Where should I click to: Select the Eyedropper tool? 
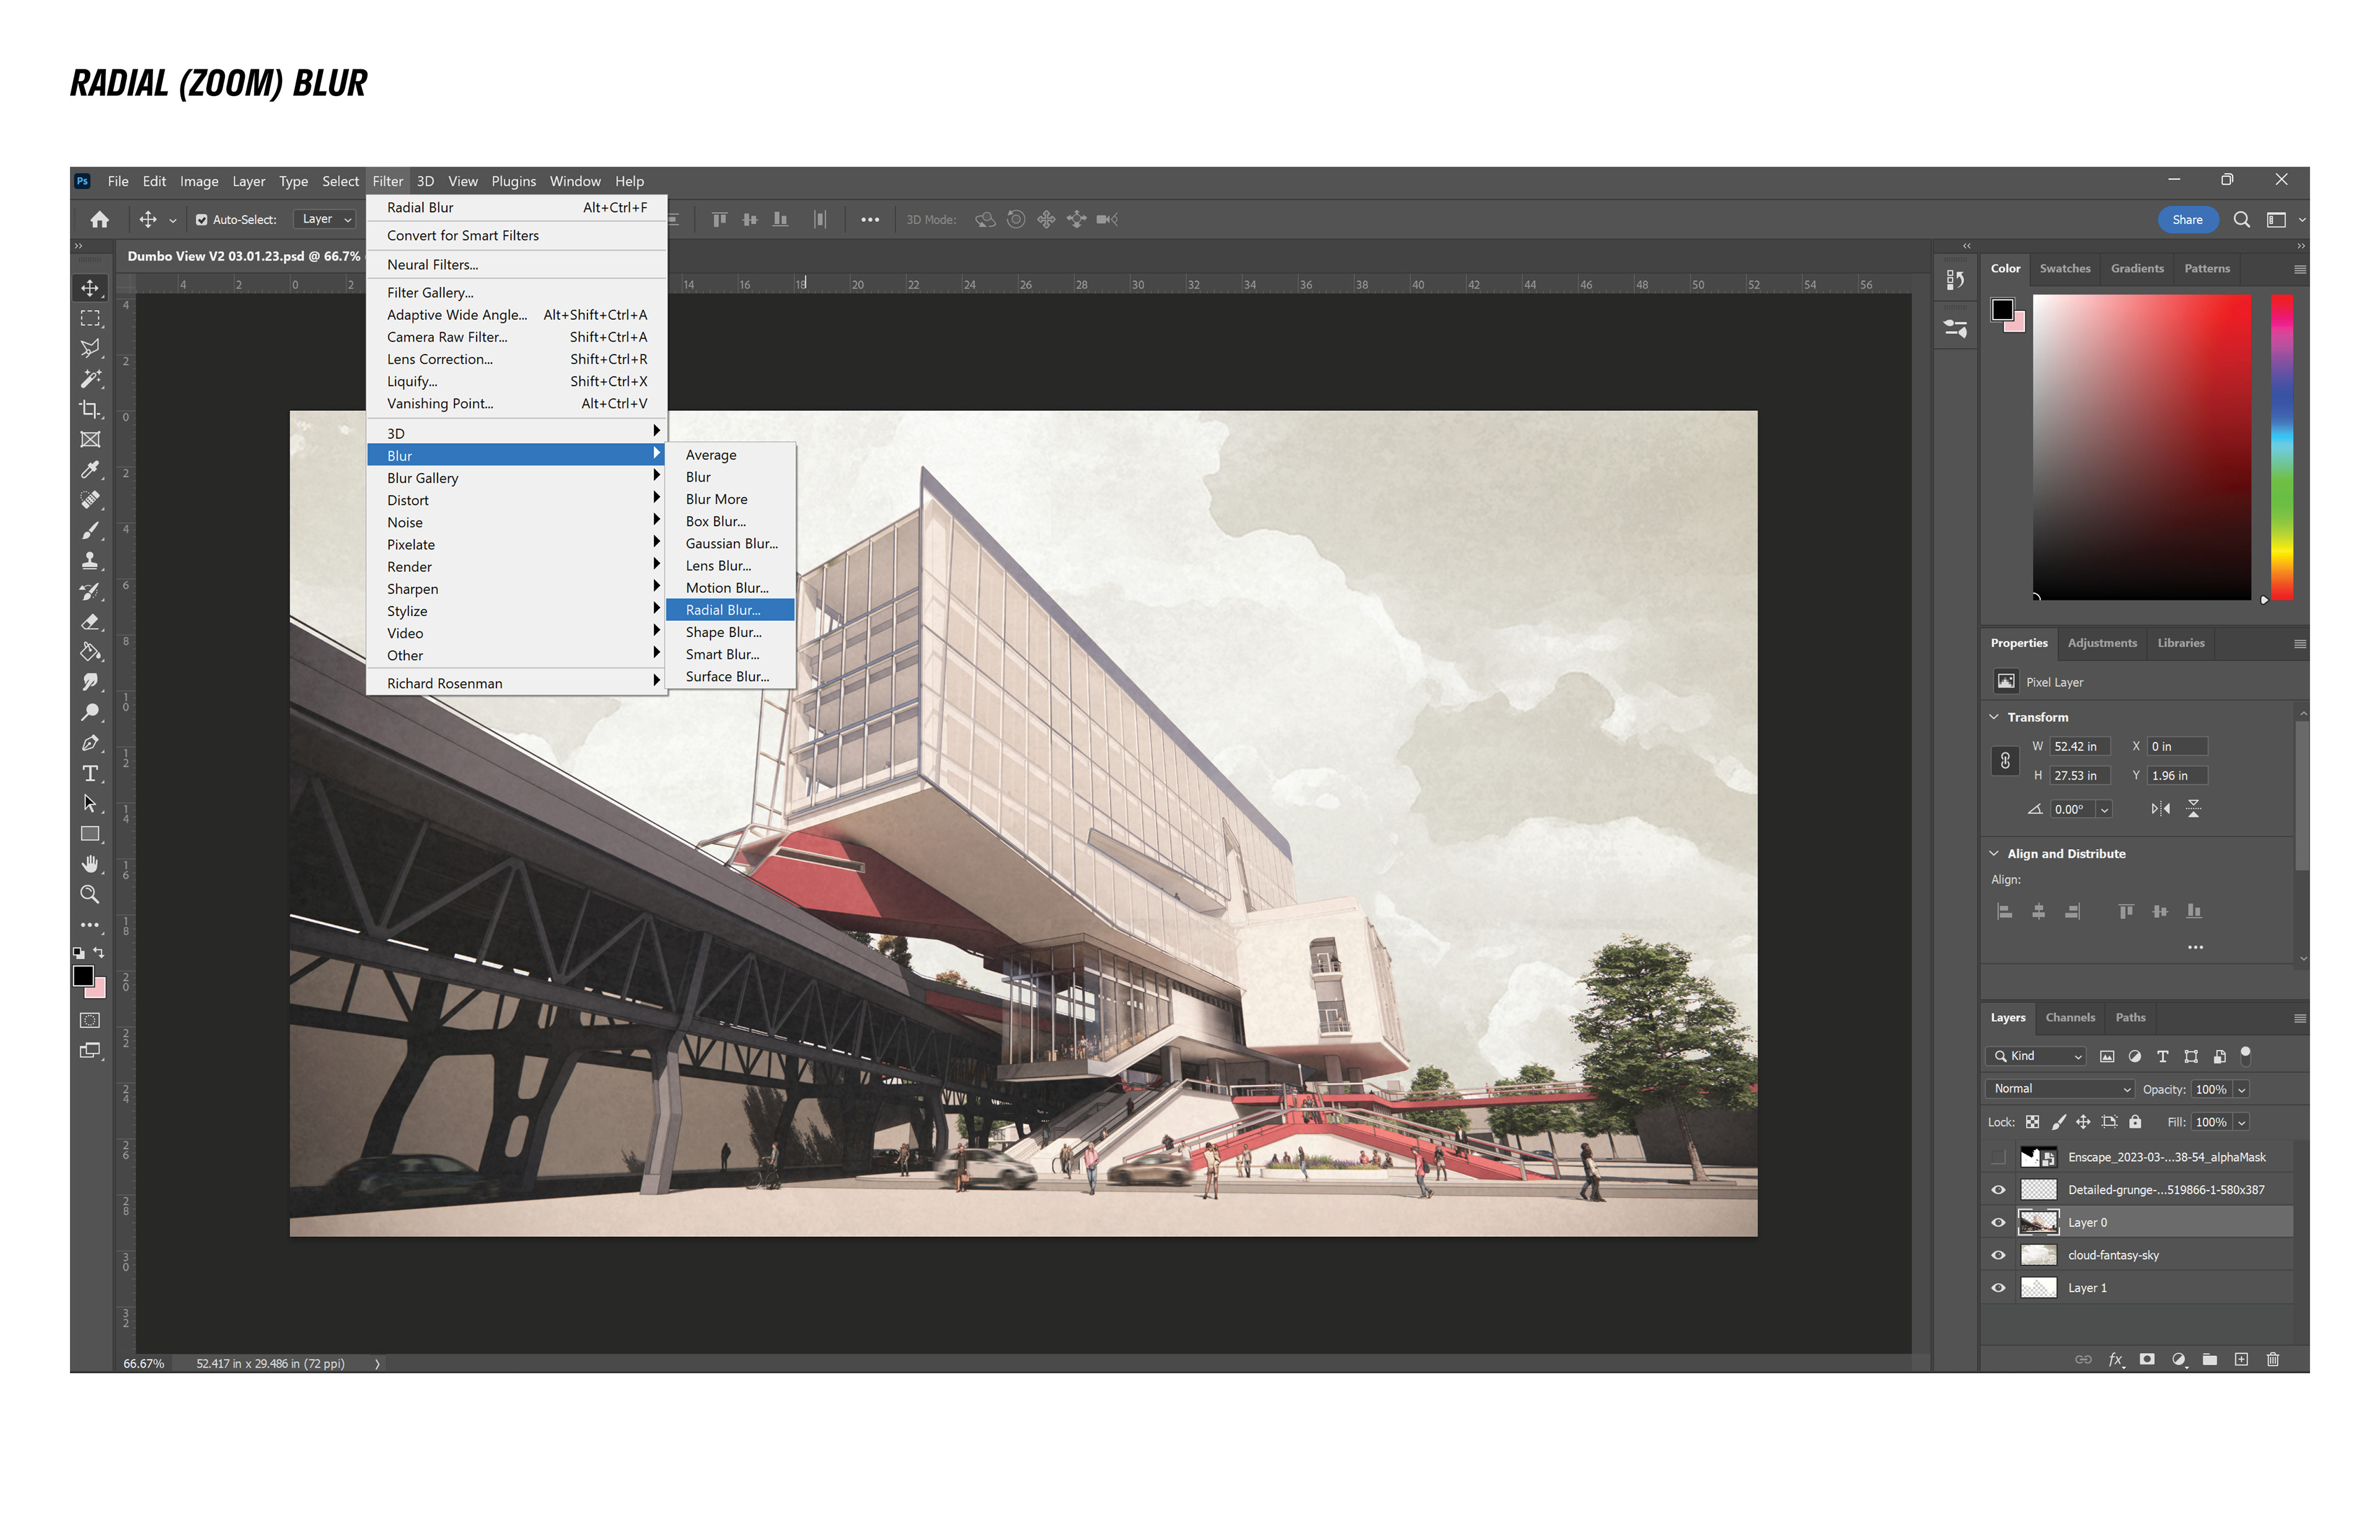(x=90, y=469)
